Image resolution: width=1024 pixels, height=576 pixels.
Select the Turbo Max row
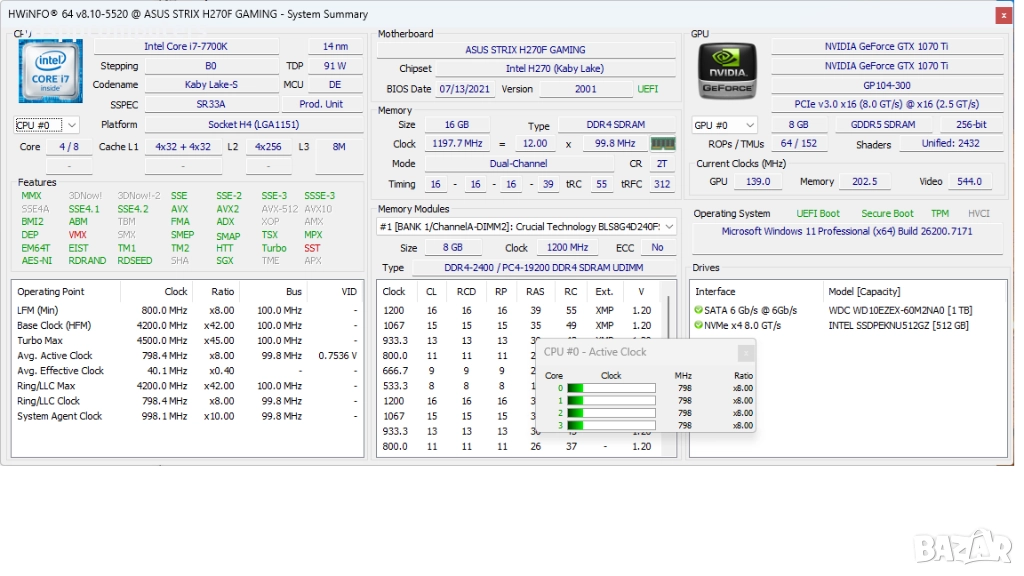[x=40, y=341]
